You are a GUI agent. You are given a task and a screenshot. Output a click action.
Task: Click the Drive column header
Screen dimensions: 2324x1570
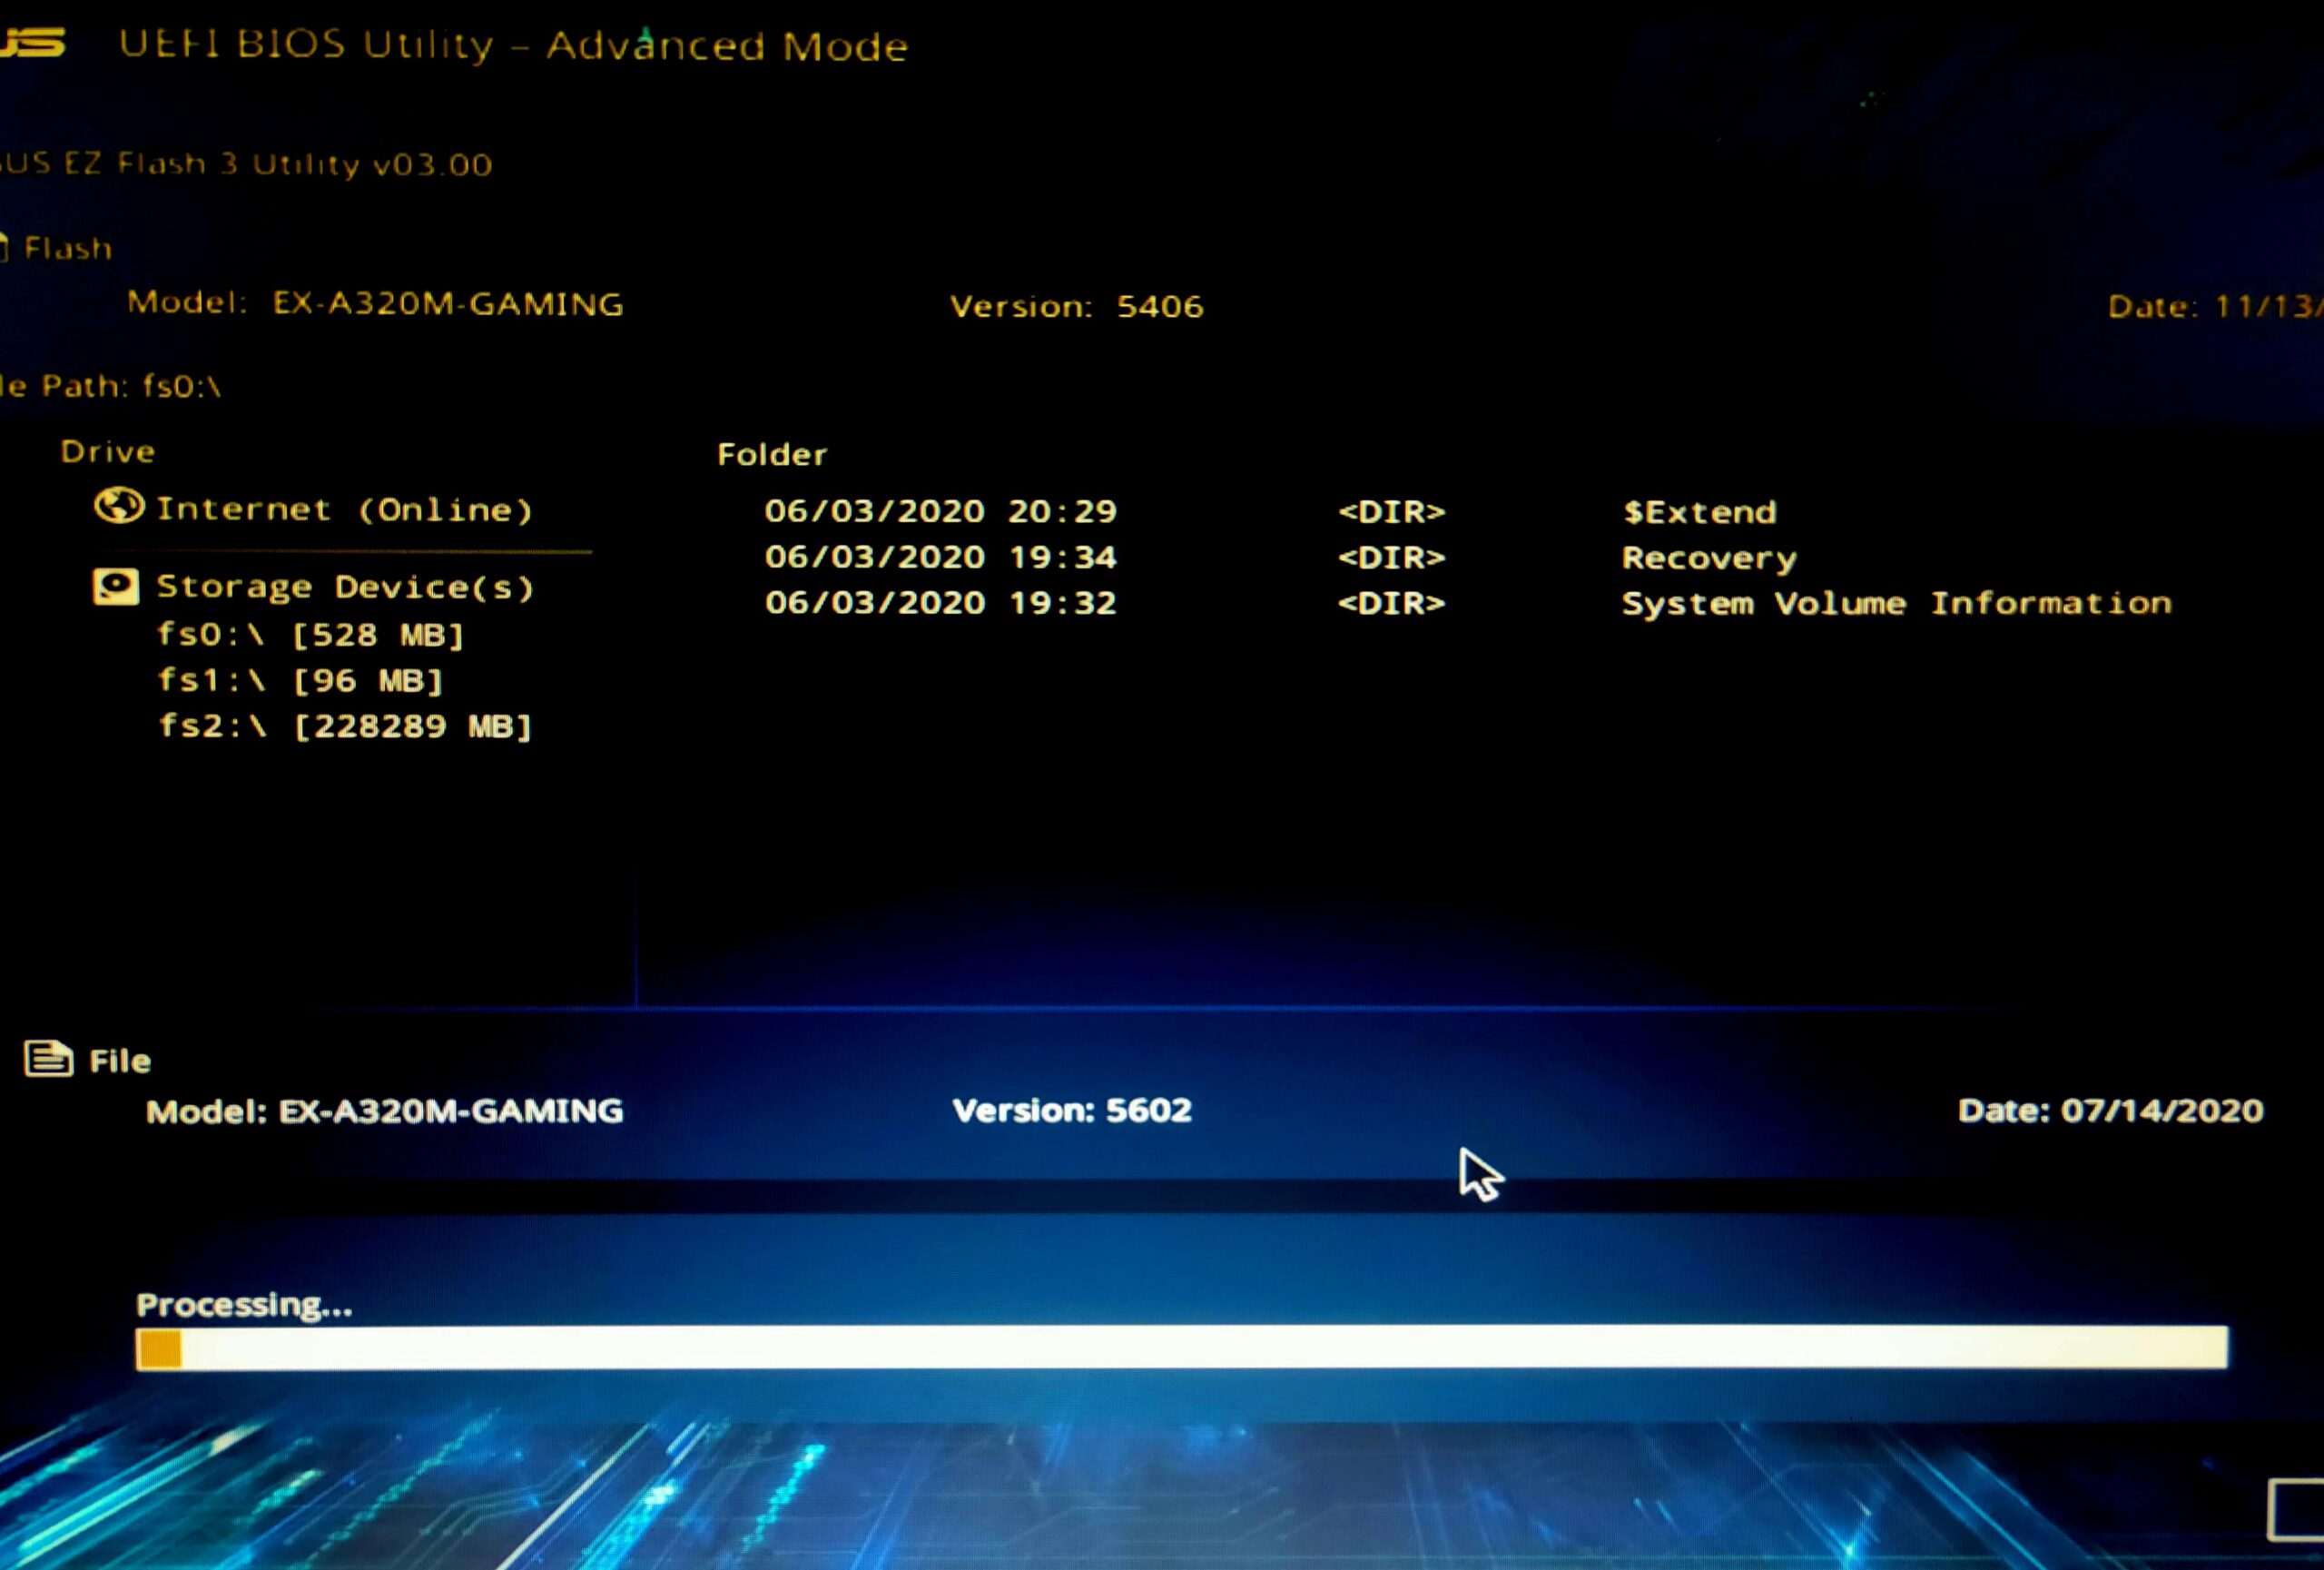pos(108,452)
